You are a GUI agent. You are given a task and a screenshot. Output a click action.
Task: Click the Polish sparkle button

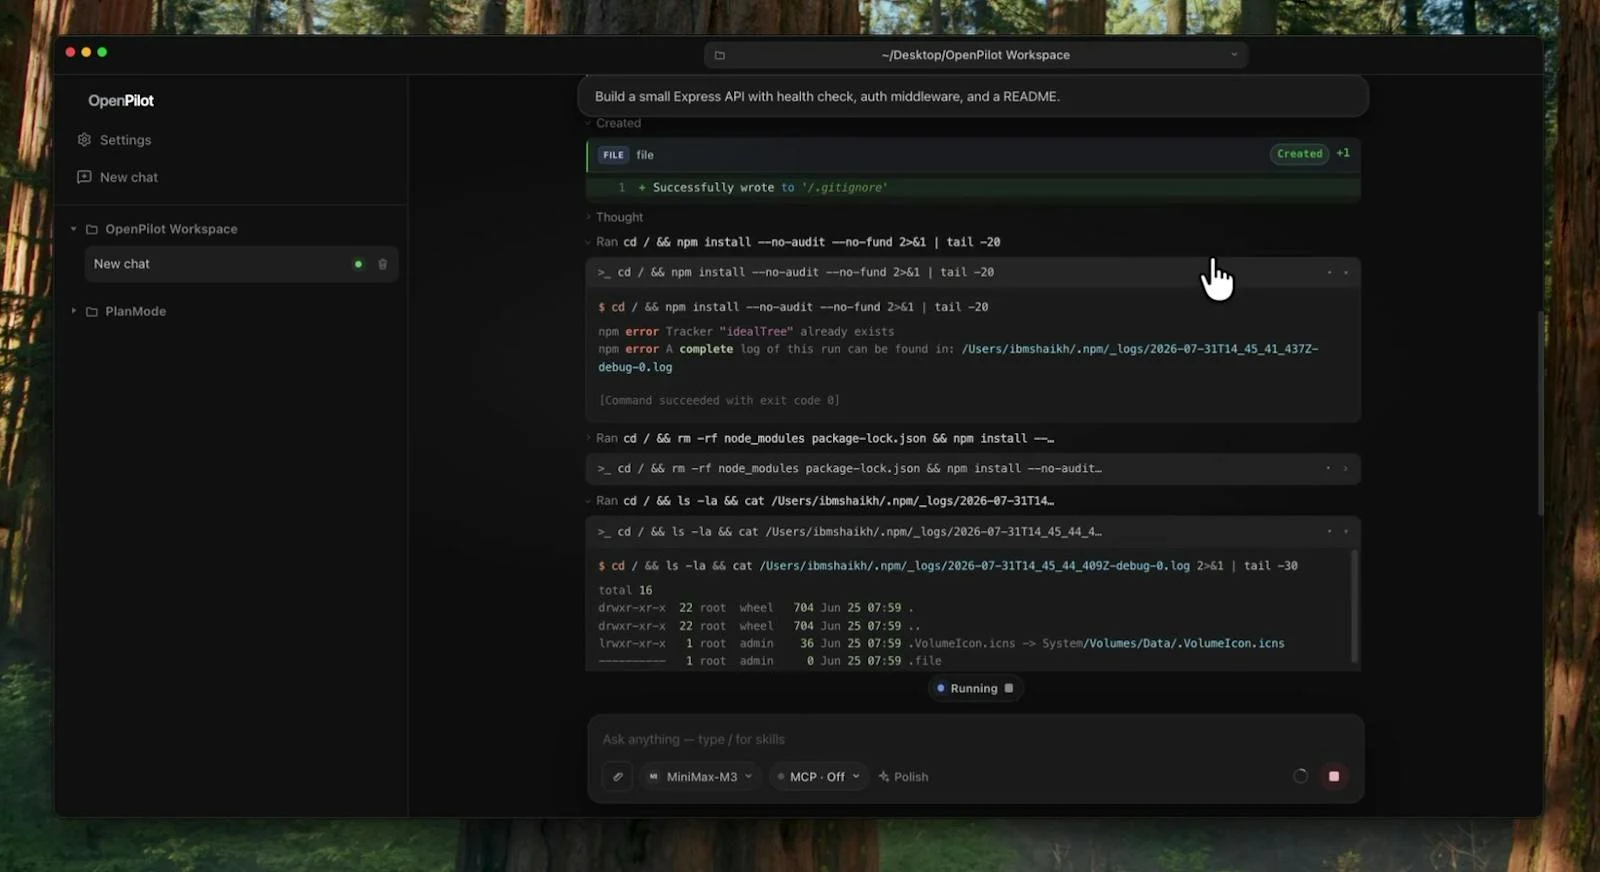tap(903, 777)
